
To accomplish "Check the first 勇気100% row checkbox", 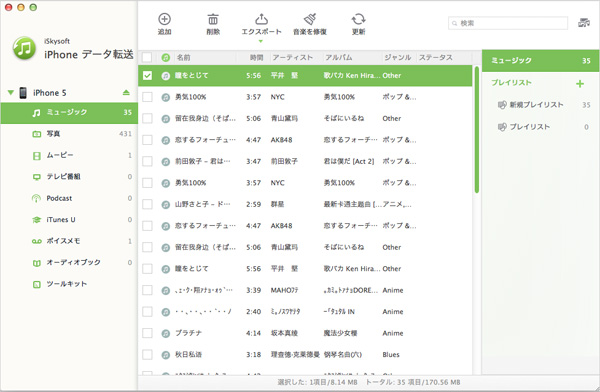I will 147,97.
